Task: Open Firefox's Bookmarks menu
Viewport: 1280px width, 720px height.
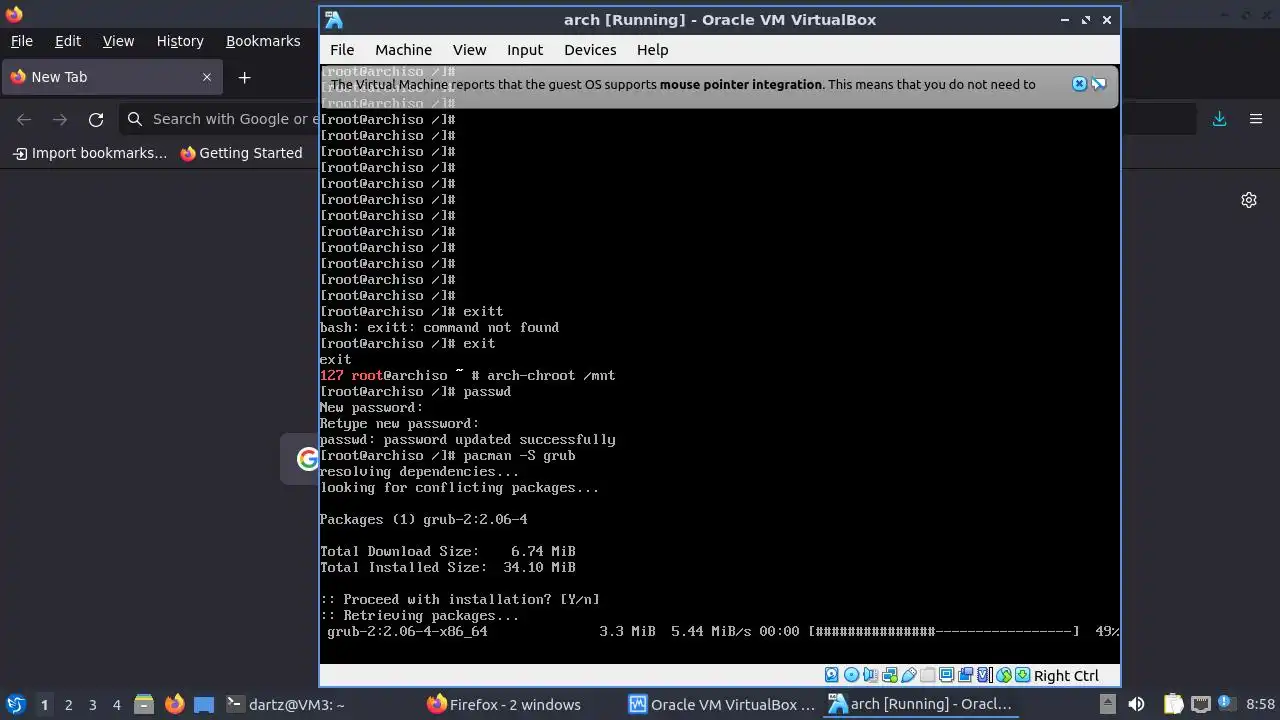Action: 263,41
